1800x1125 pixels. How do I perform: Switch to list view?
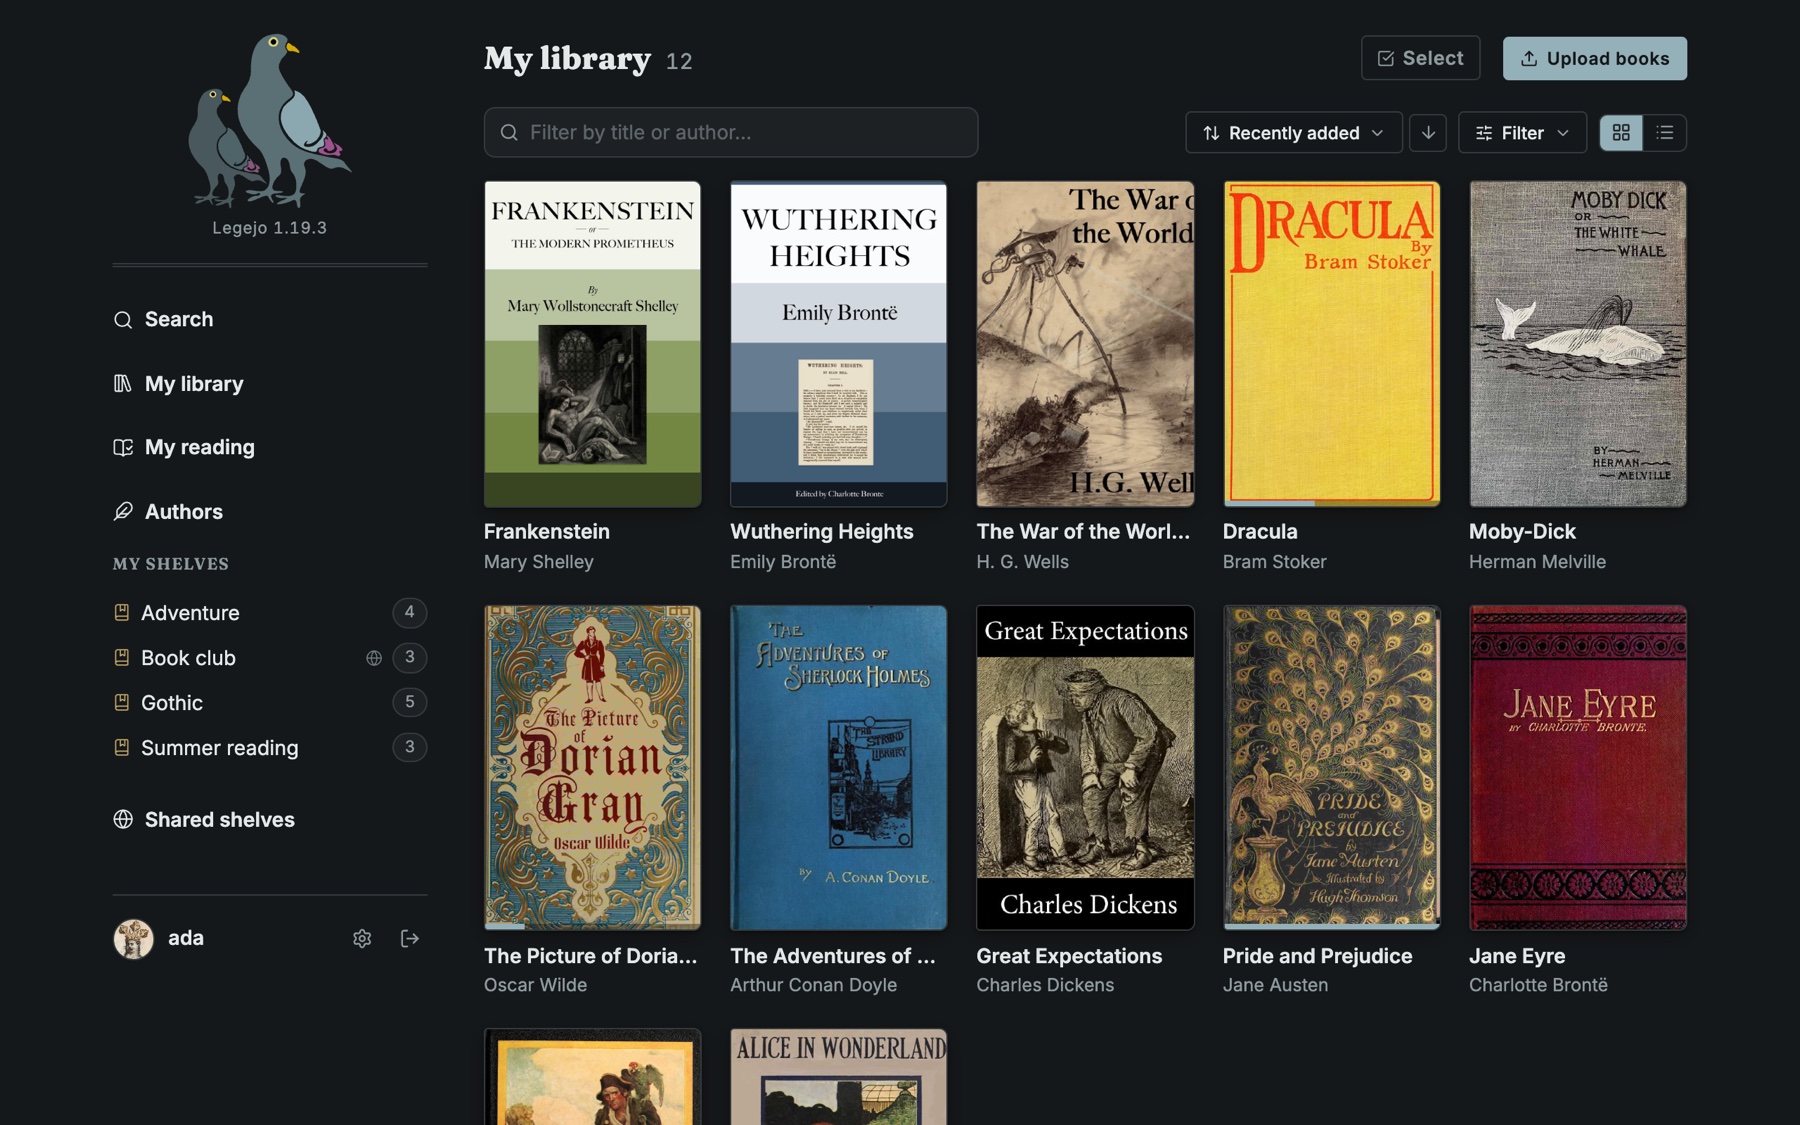click(x=1665, y=133)
